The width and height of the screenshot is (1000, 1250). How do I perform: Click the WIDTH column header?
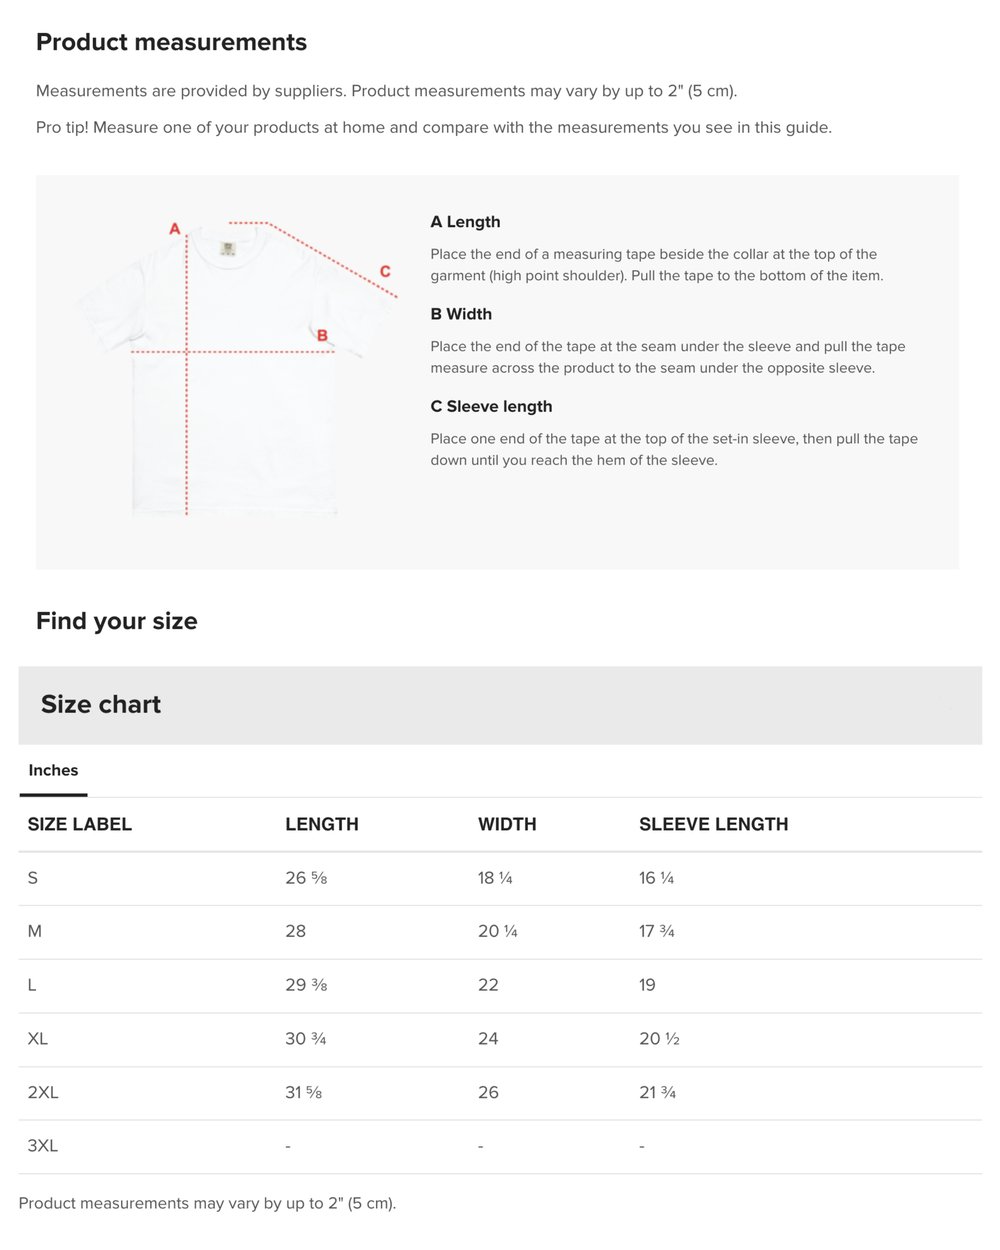pyautogui.click(x=507, y=824)
